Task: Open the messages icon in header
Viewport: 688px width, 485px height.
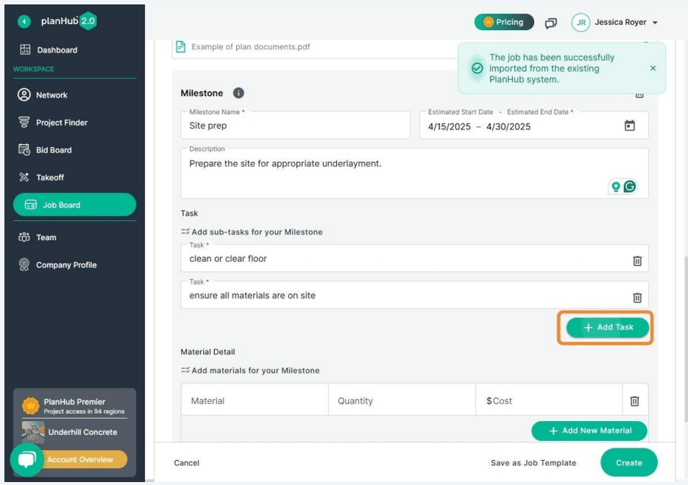Action: point(551,22)
